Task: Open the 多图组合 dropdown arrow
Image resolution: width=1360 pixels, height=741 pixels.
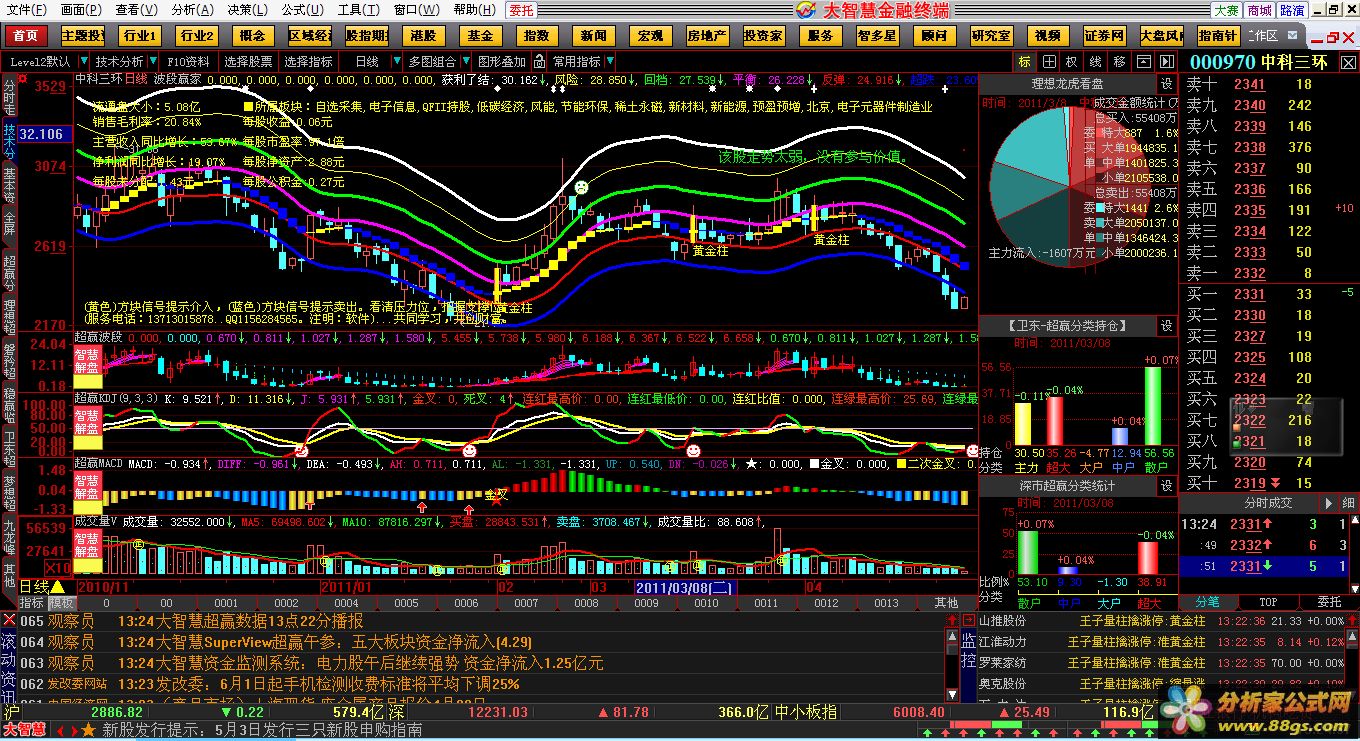Action: tap(465, 61)
